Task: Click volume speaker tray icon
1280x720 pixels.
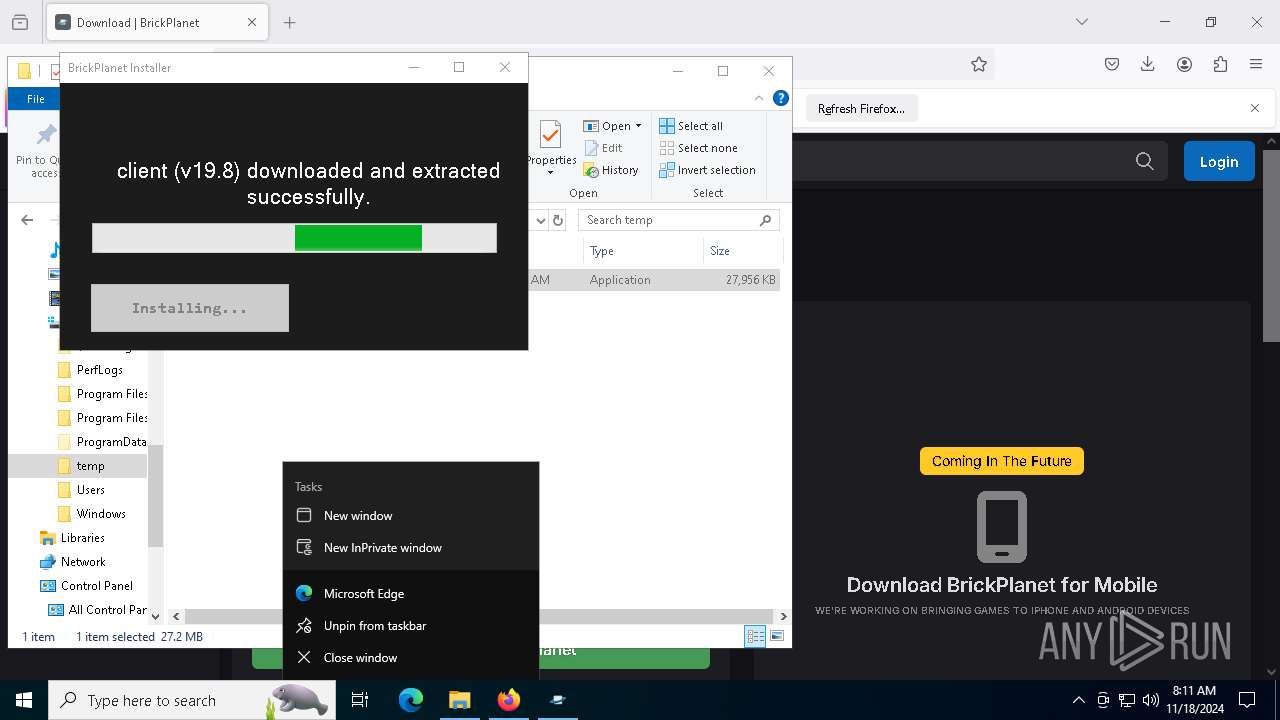Action: (x=1150, y=700)
